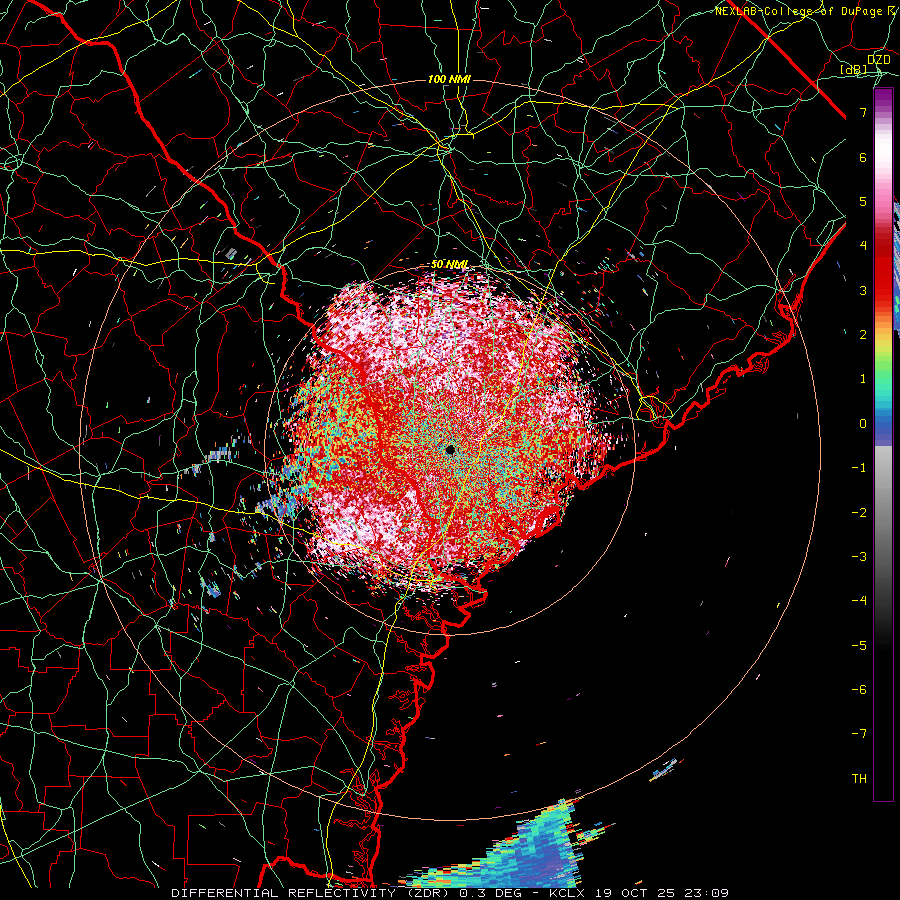
Task: Click the 'KCLX' station identifier text
Action: (569, 893)
